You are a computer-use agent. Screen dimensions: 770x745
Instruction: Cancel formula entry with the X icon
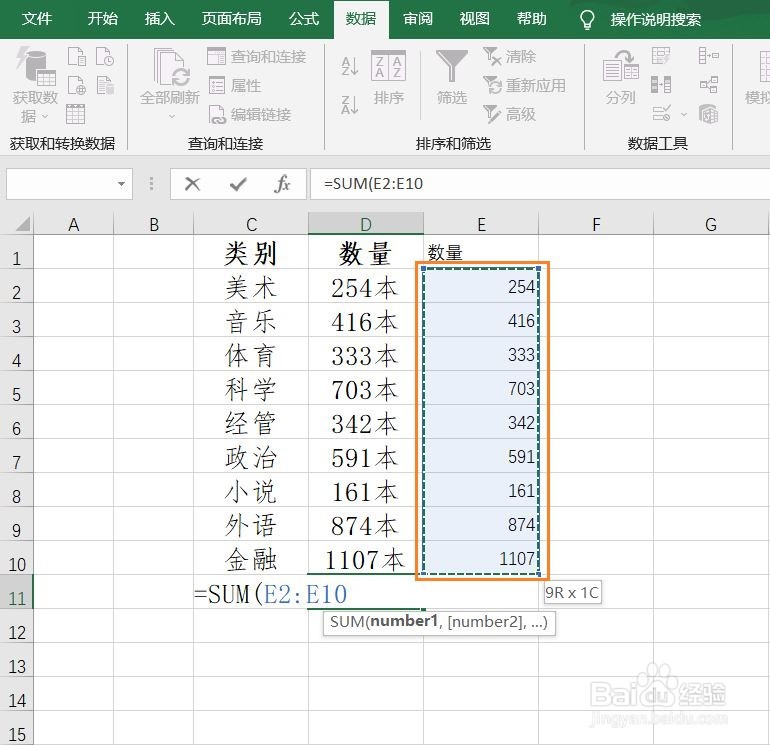192,184
